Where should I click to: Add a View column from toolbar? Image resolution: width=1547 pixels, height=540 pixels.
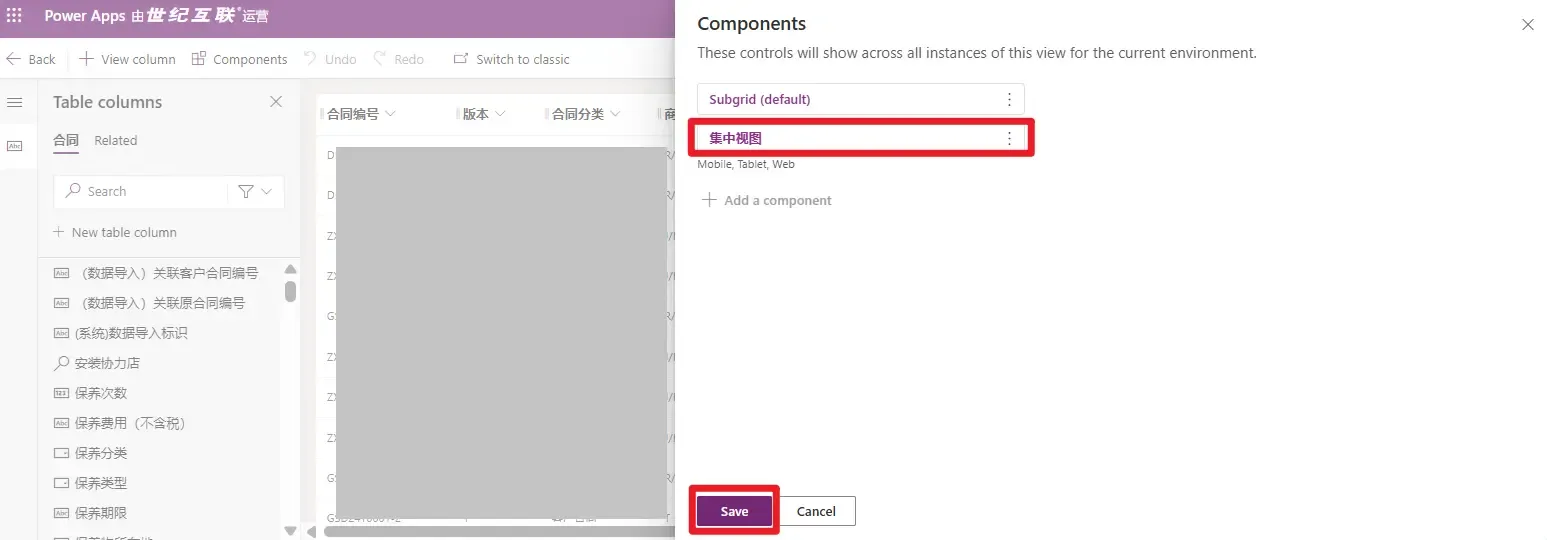(x=127, y=59)
